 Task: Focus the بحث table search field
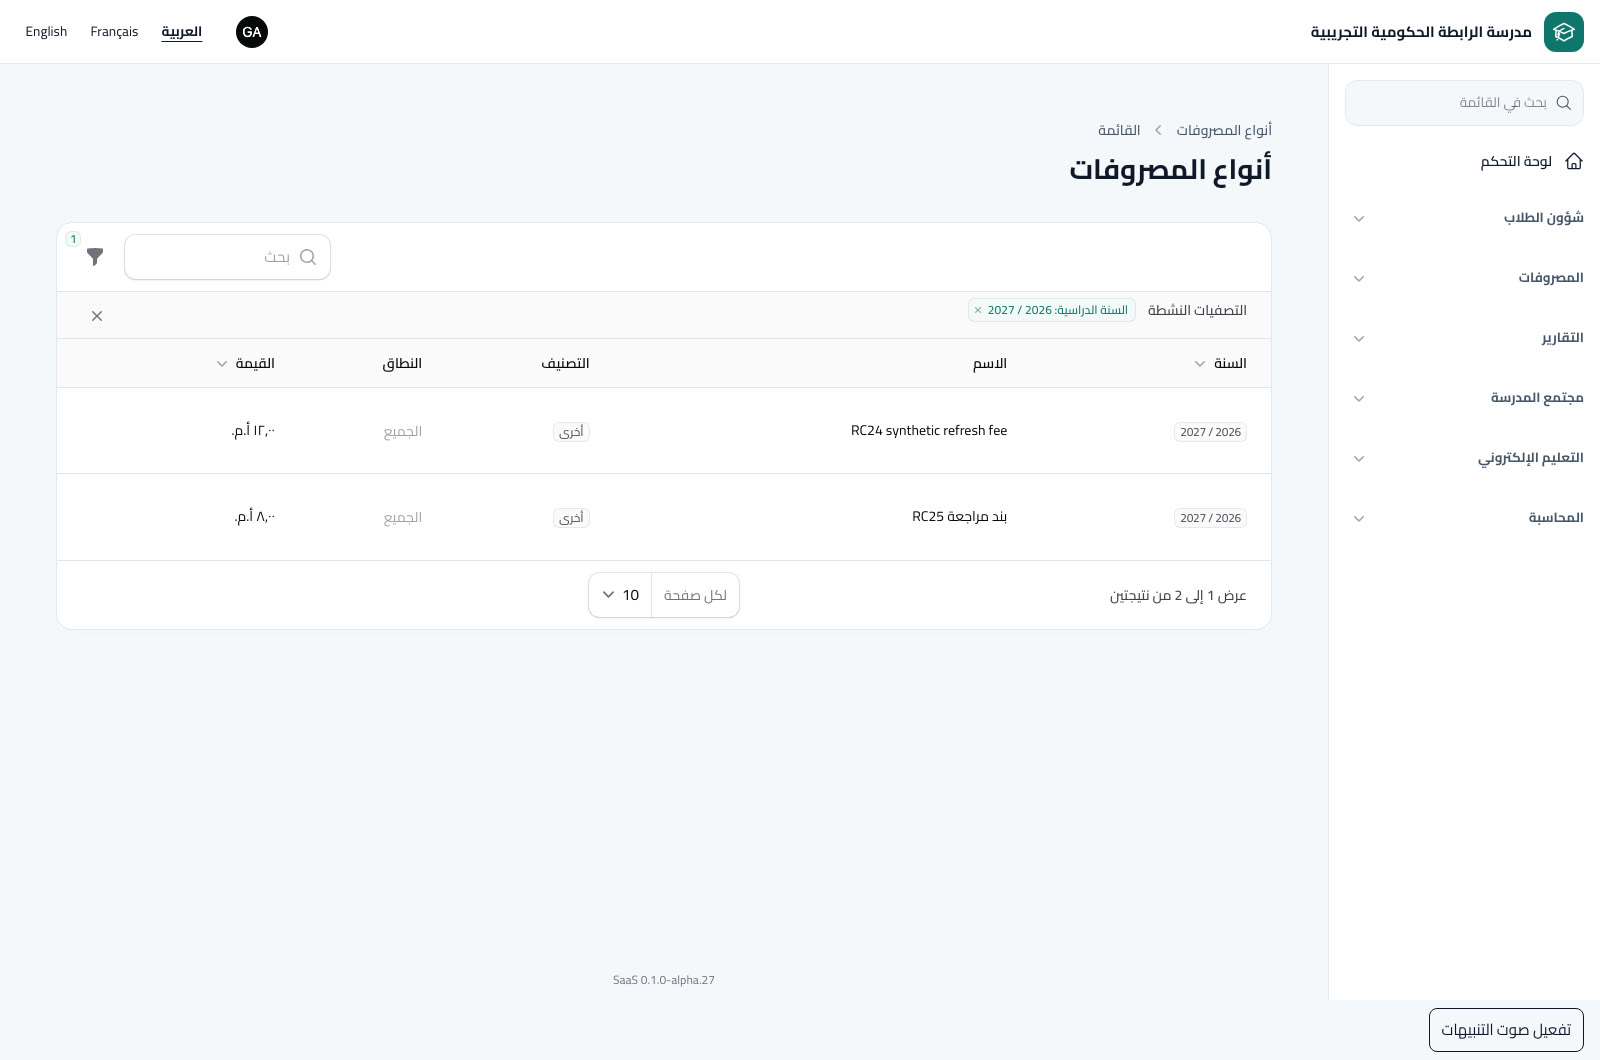tap(227, 257)
